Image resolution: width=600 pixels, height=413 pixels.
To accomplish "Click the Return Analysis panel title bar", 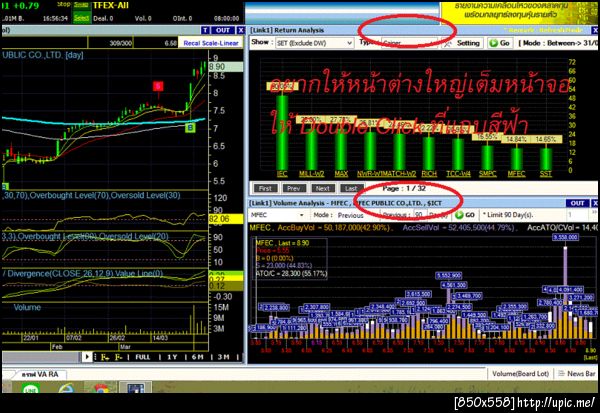I will [422, 30].
